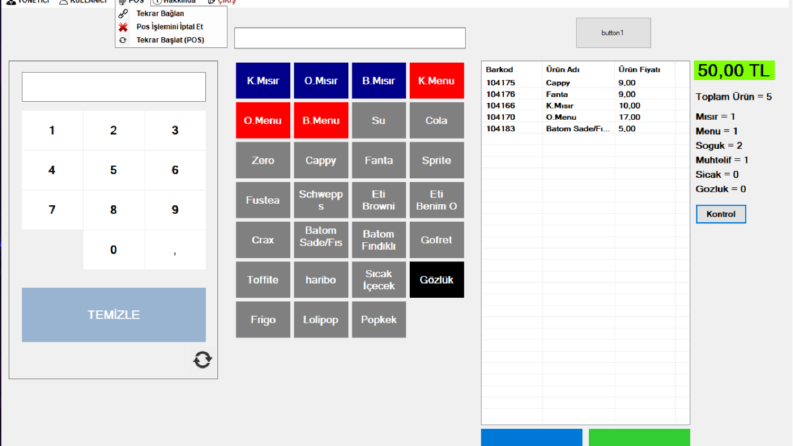The width and height of the screenshot is (793, 446).
Task: Select the 104175 Cappy row in the list
Action: [585, 82]
